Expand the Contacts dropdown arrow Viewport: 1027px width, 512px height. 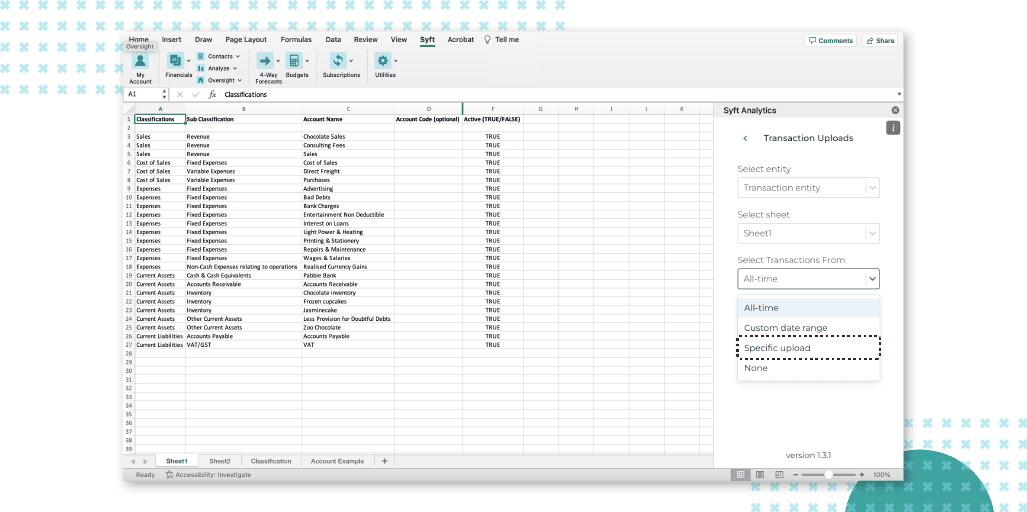238,56
